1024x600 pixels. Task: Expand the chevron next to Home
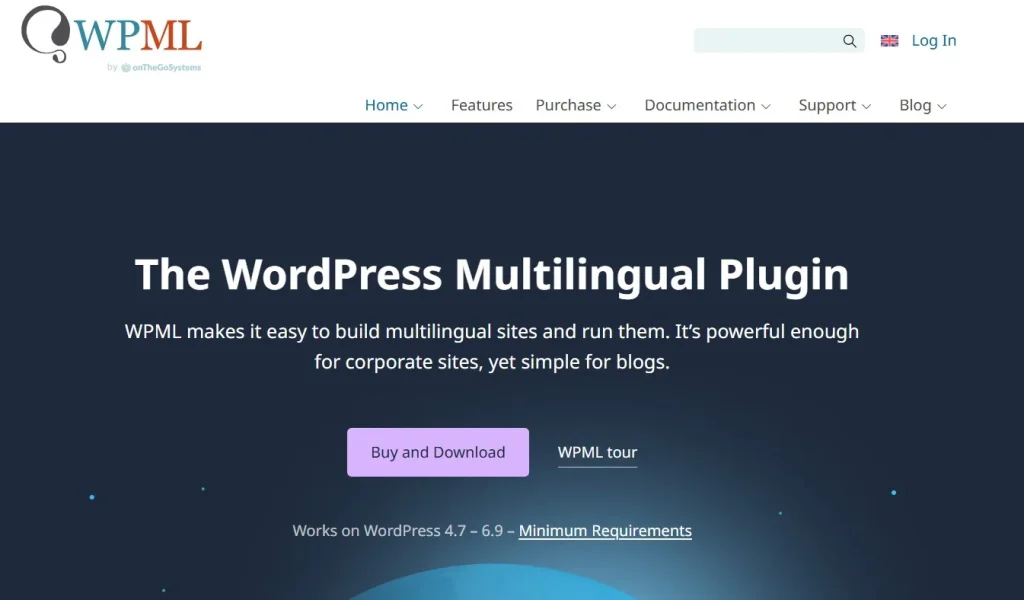(419, 106)
